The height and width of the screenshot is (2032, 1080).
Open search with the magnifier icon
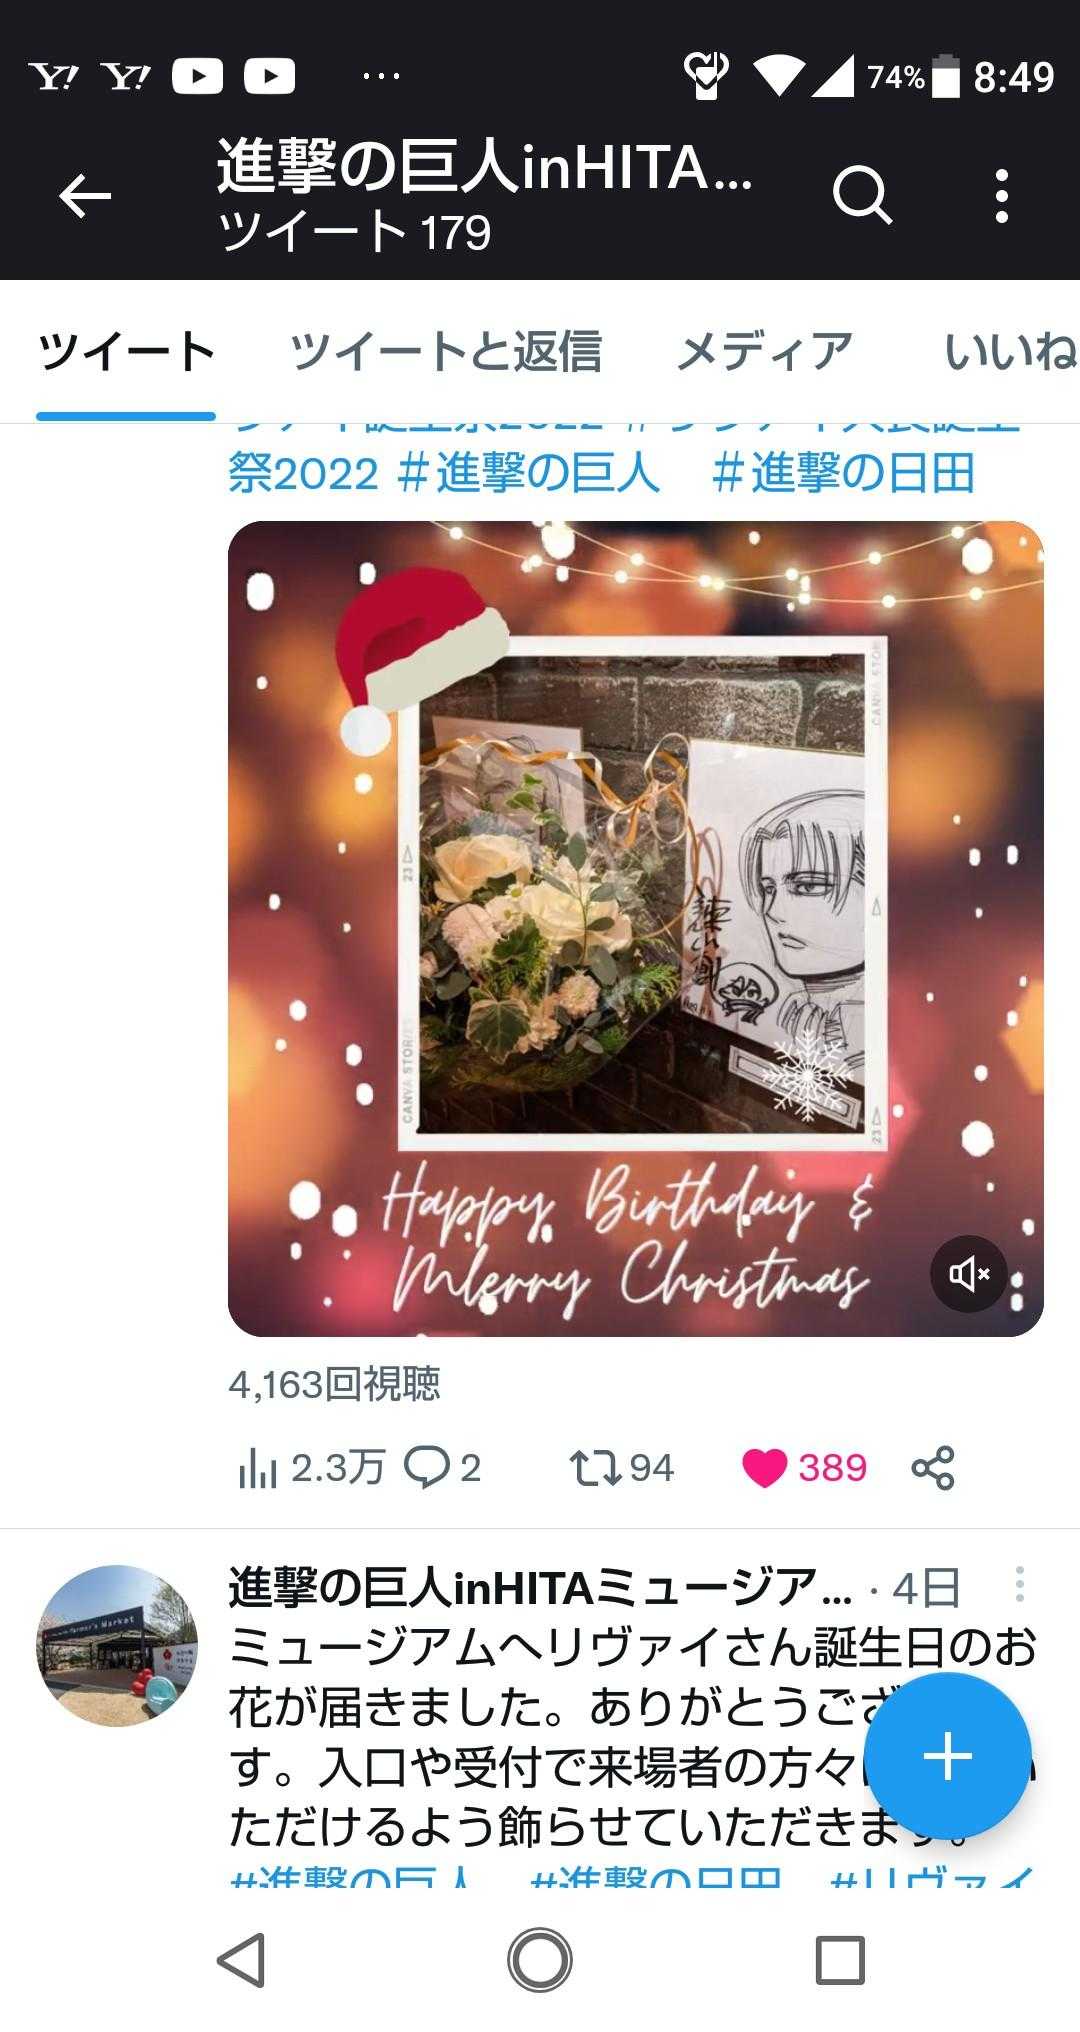point(862,195)
